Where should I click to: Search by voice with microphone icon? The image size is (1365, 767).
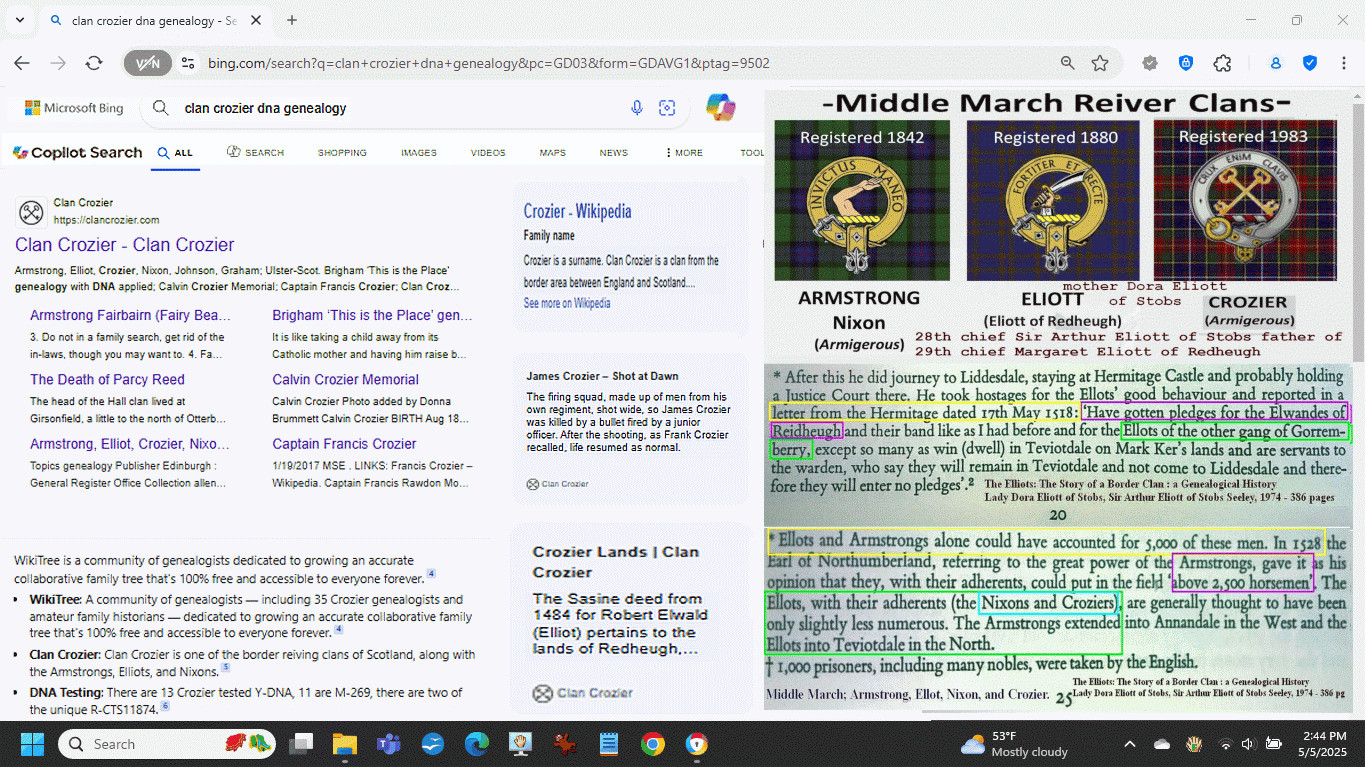click(x=637, y=108)
